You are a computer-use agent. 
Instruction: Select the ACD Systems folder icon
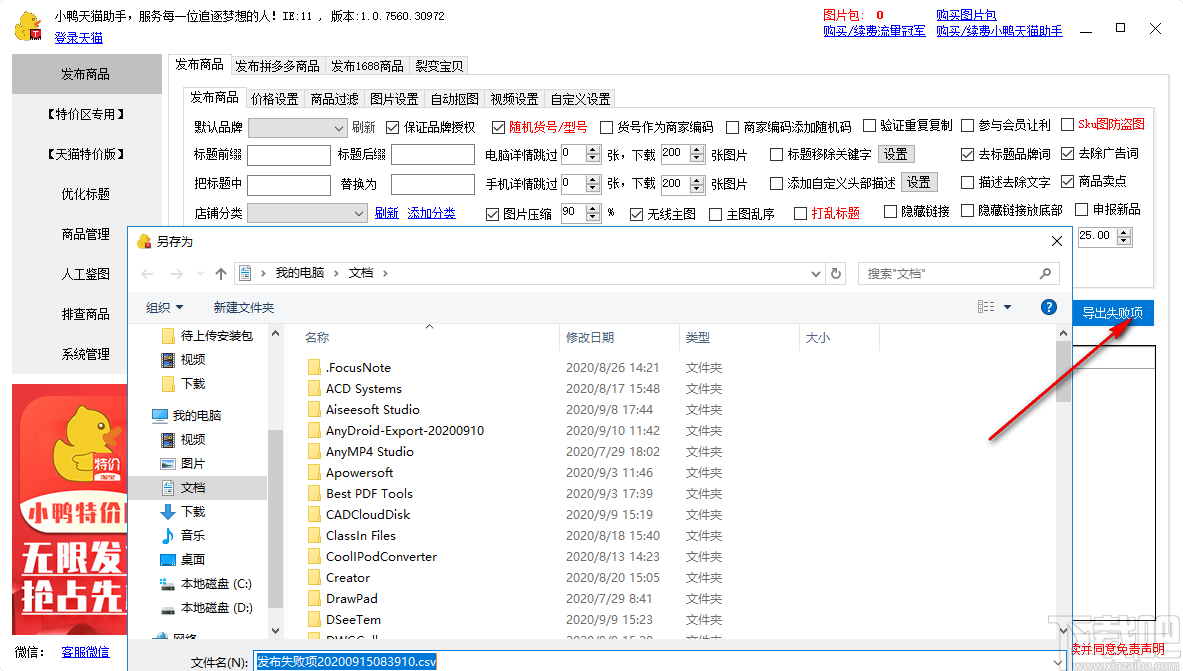315,389
